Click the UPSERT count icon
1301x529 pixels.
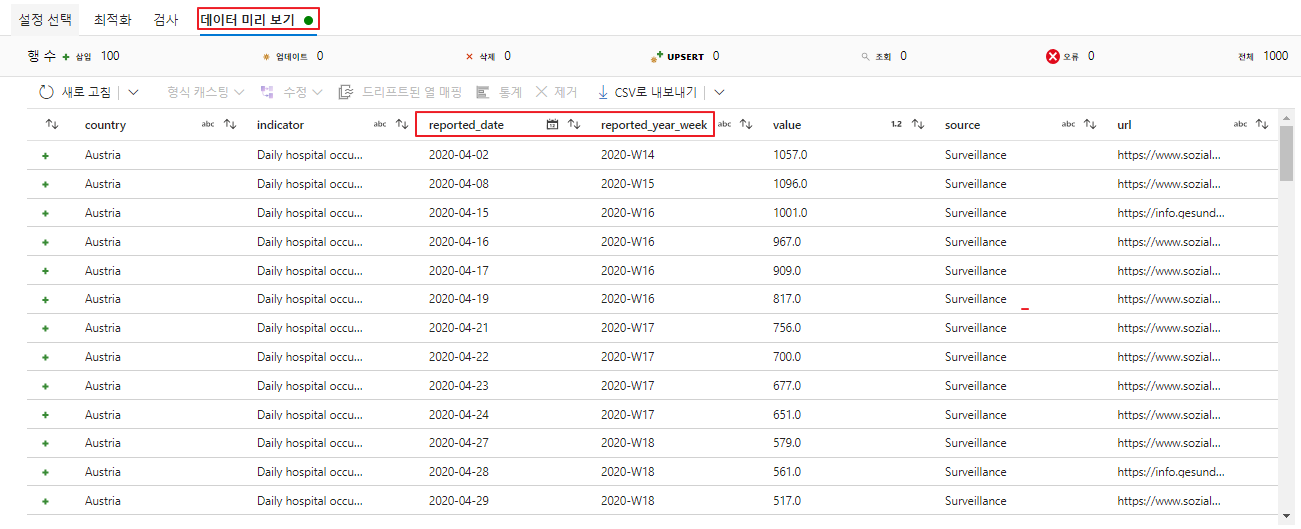pyautogui.click(x=656, y=57)
